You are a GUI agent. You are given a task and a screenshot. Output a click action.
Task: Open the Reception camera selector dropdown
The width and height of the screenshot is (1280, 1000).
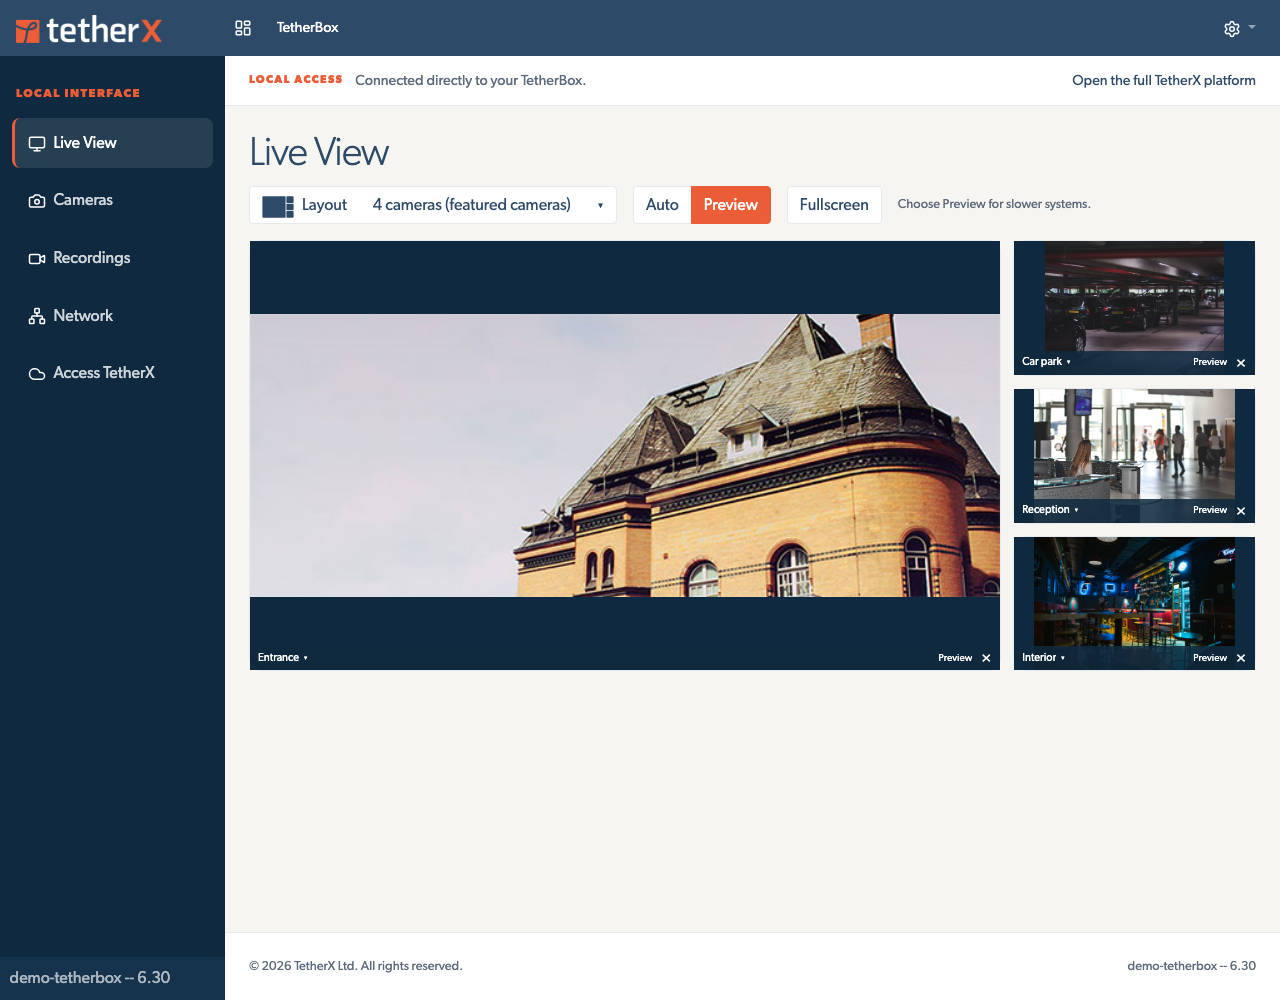pos(1050,510)
